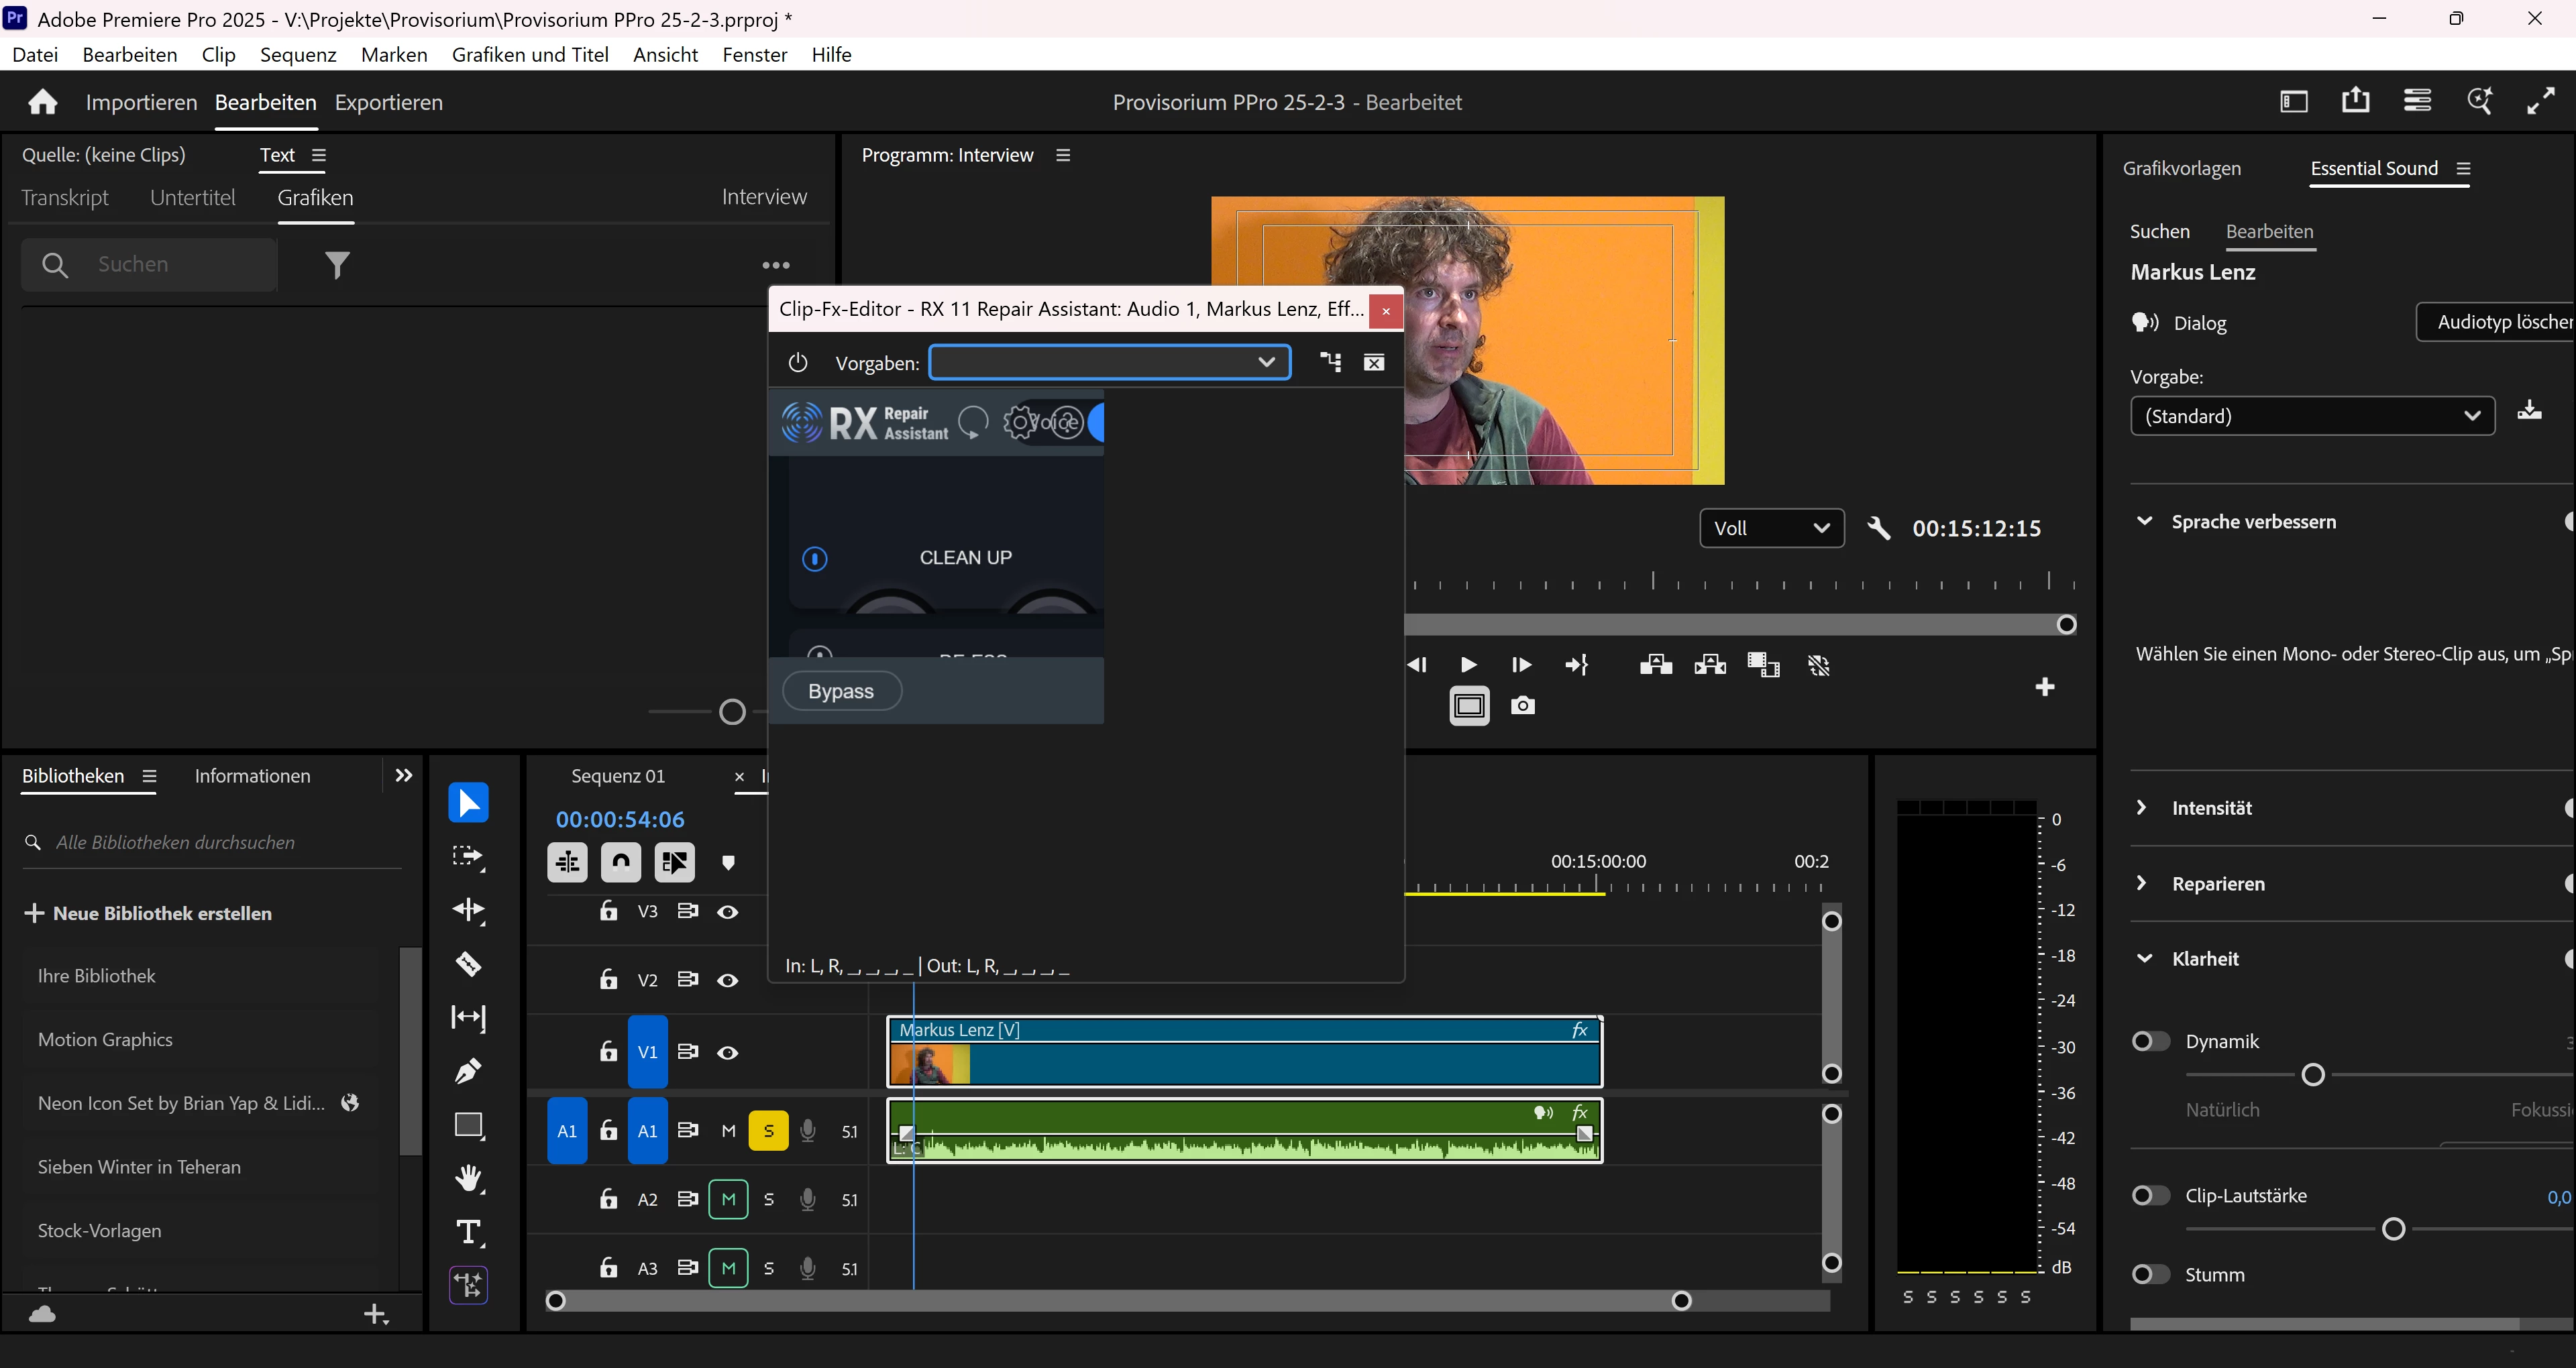Select the Razor tool
Screen dimensions: 2576x1368
[468, 964]
